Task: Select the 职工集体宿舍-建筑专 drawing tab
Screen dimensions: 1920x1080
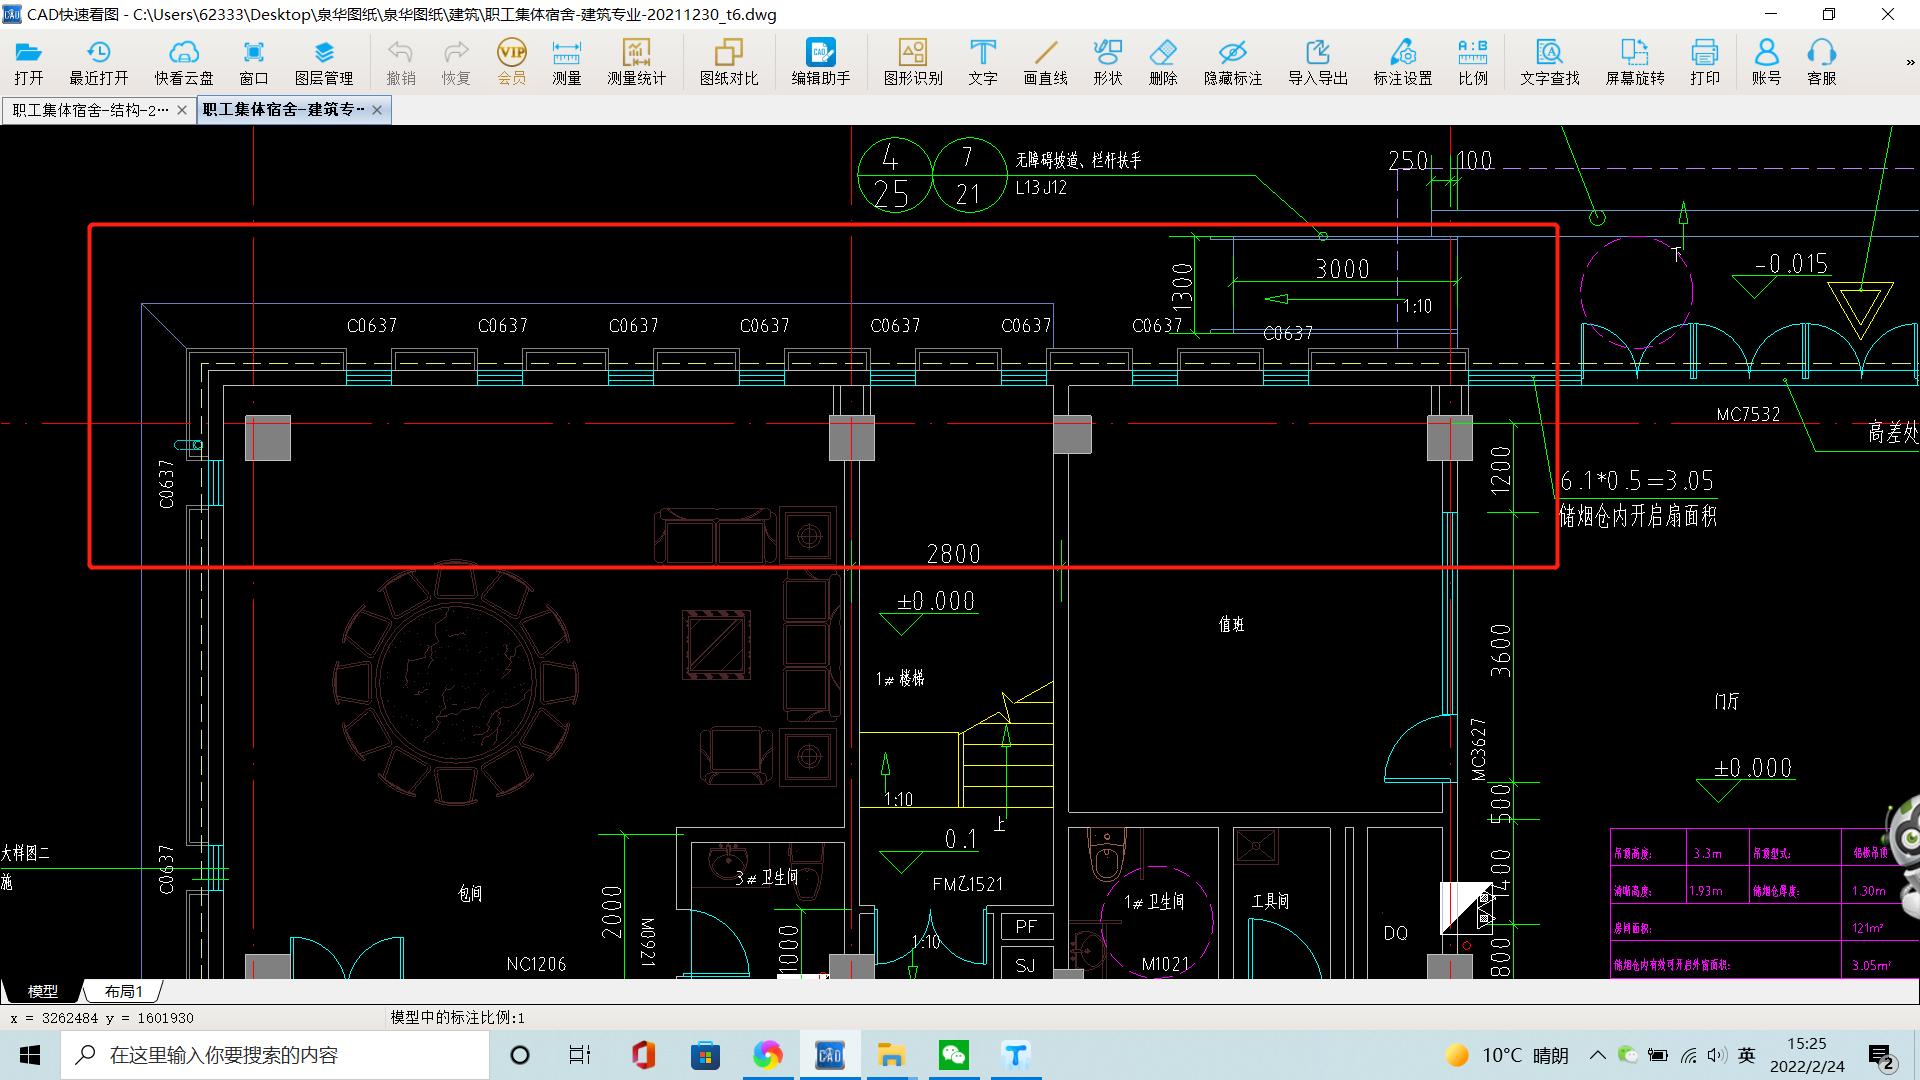Action: coord(283,110)
